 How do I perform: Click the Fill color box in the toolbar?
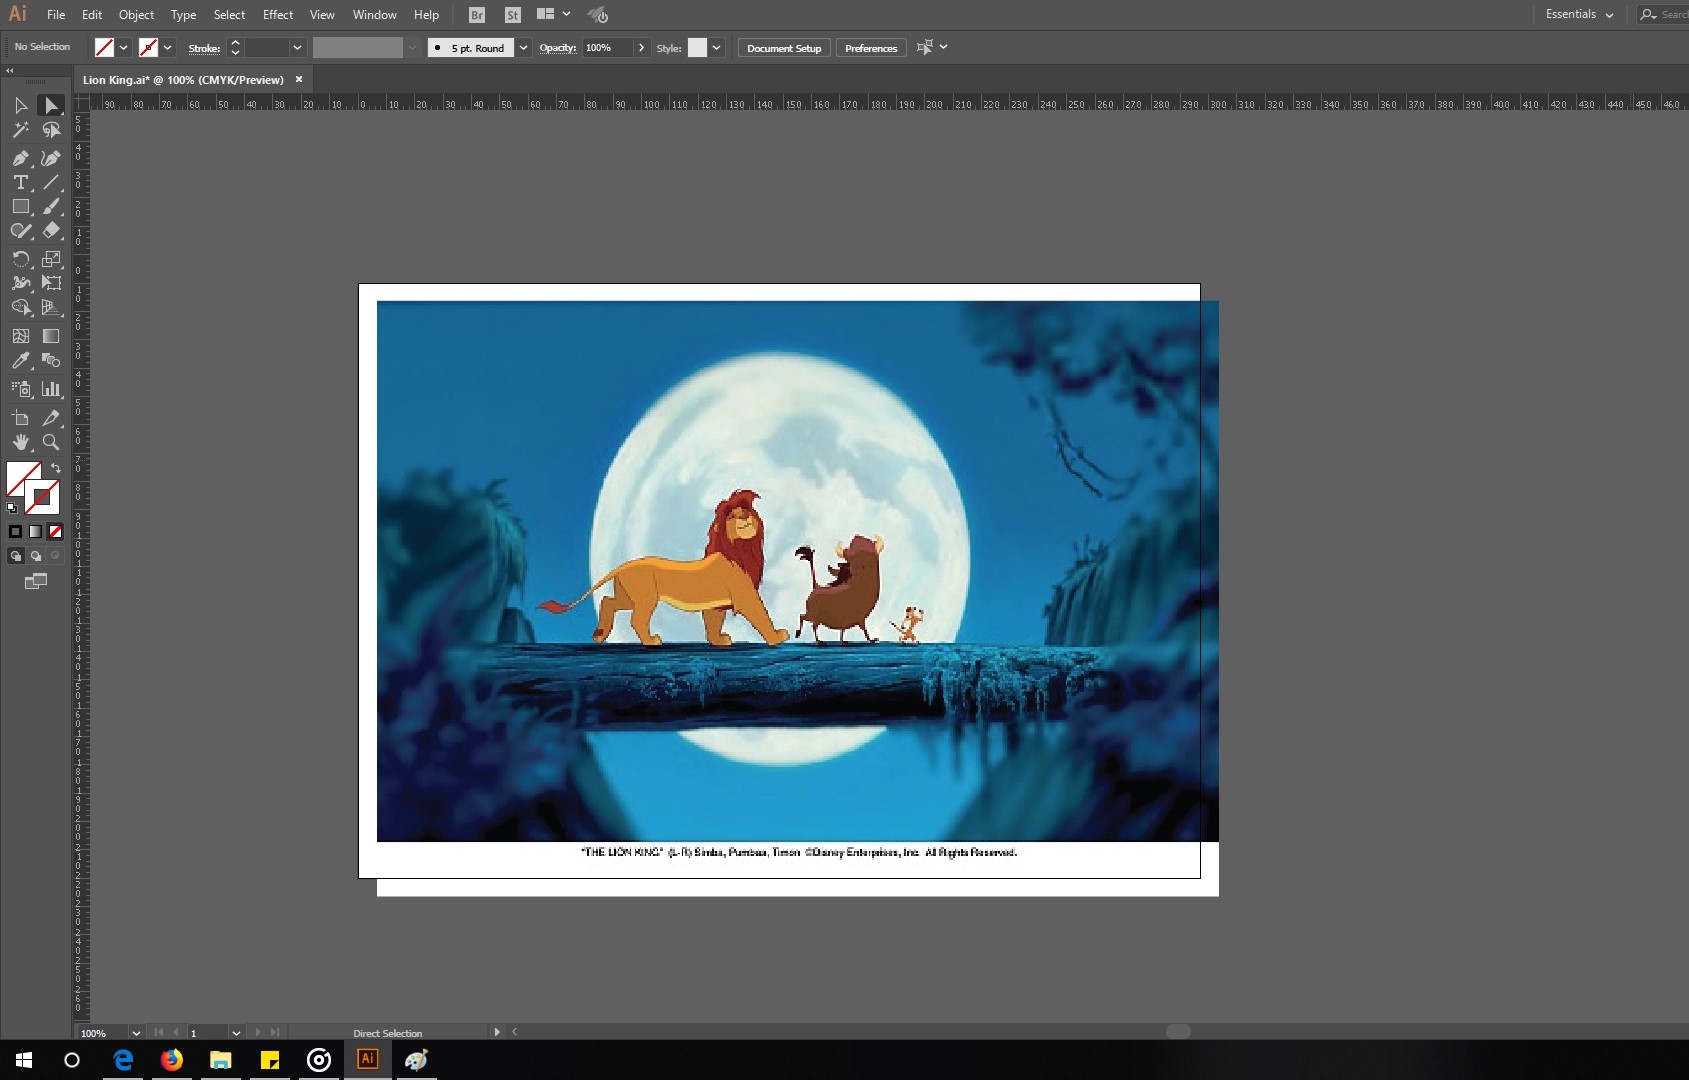click(x=19, y=476)
